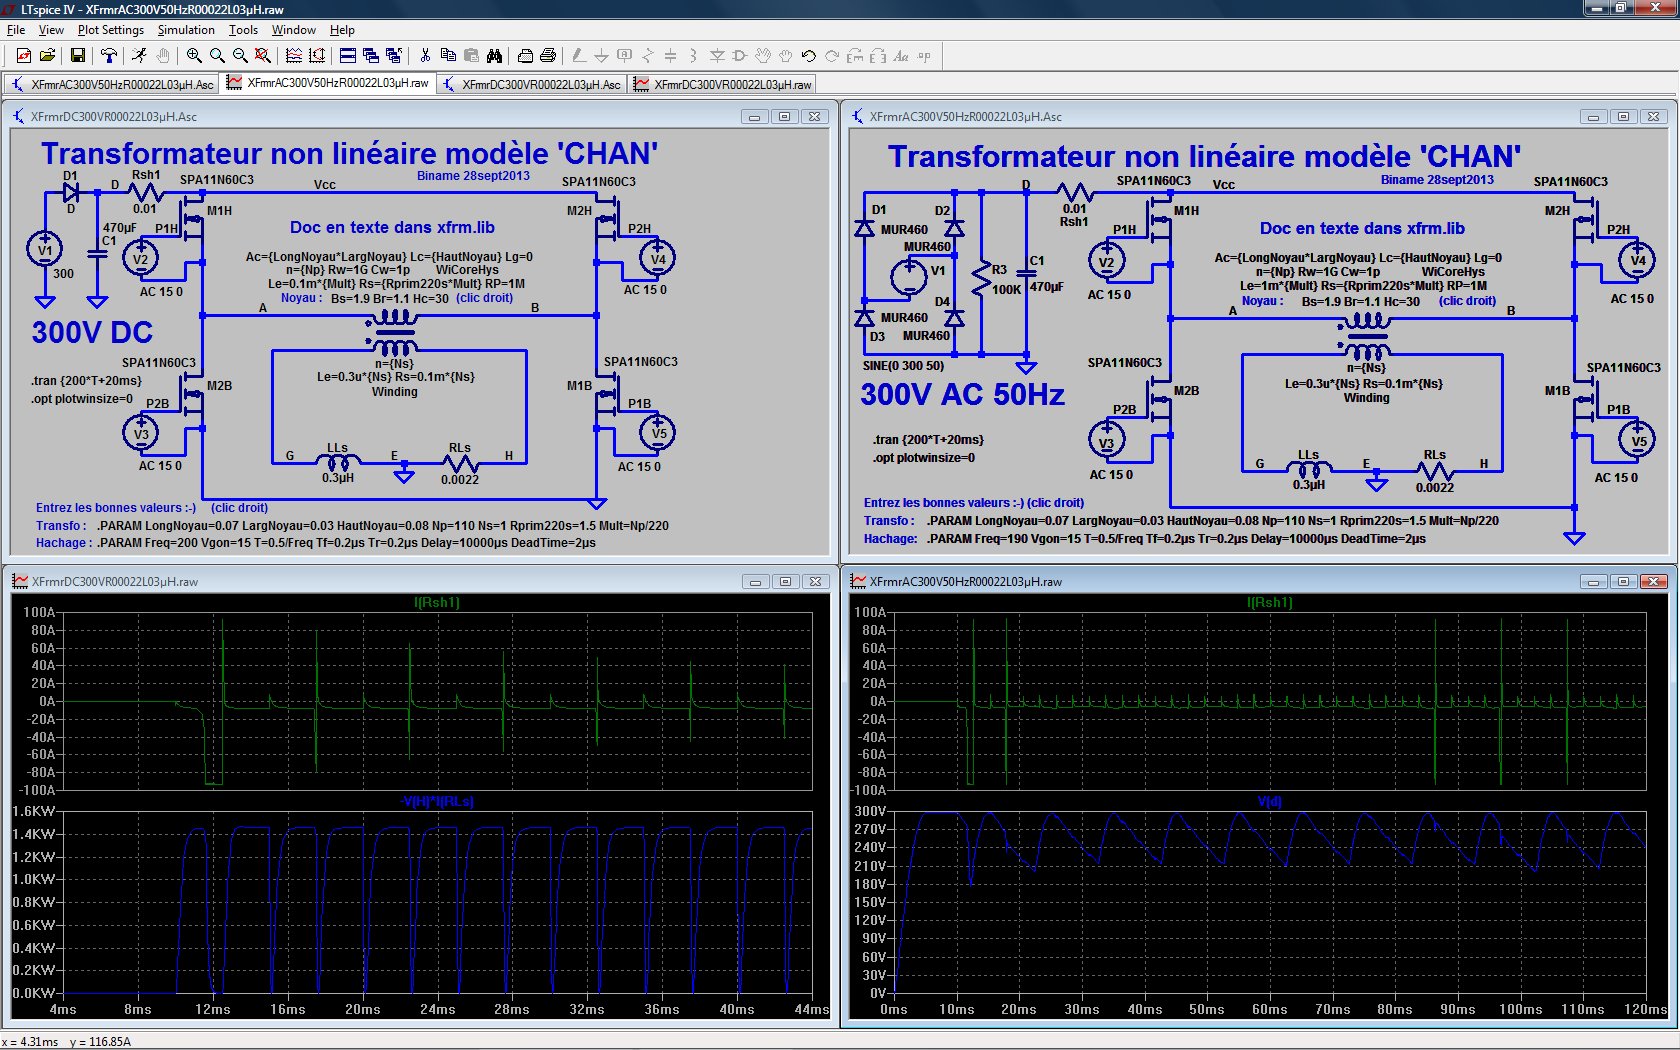This screenshot has width=1680, height=1050.
Task: Run the simulation with the running man icon
Action: (x=139, y=56)
